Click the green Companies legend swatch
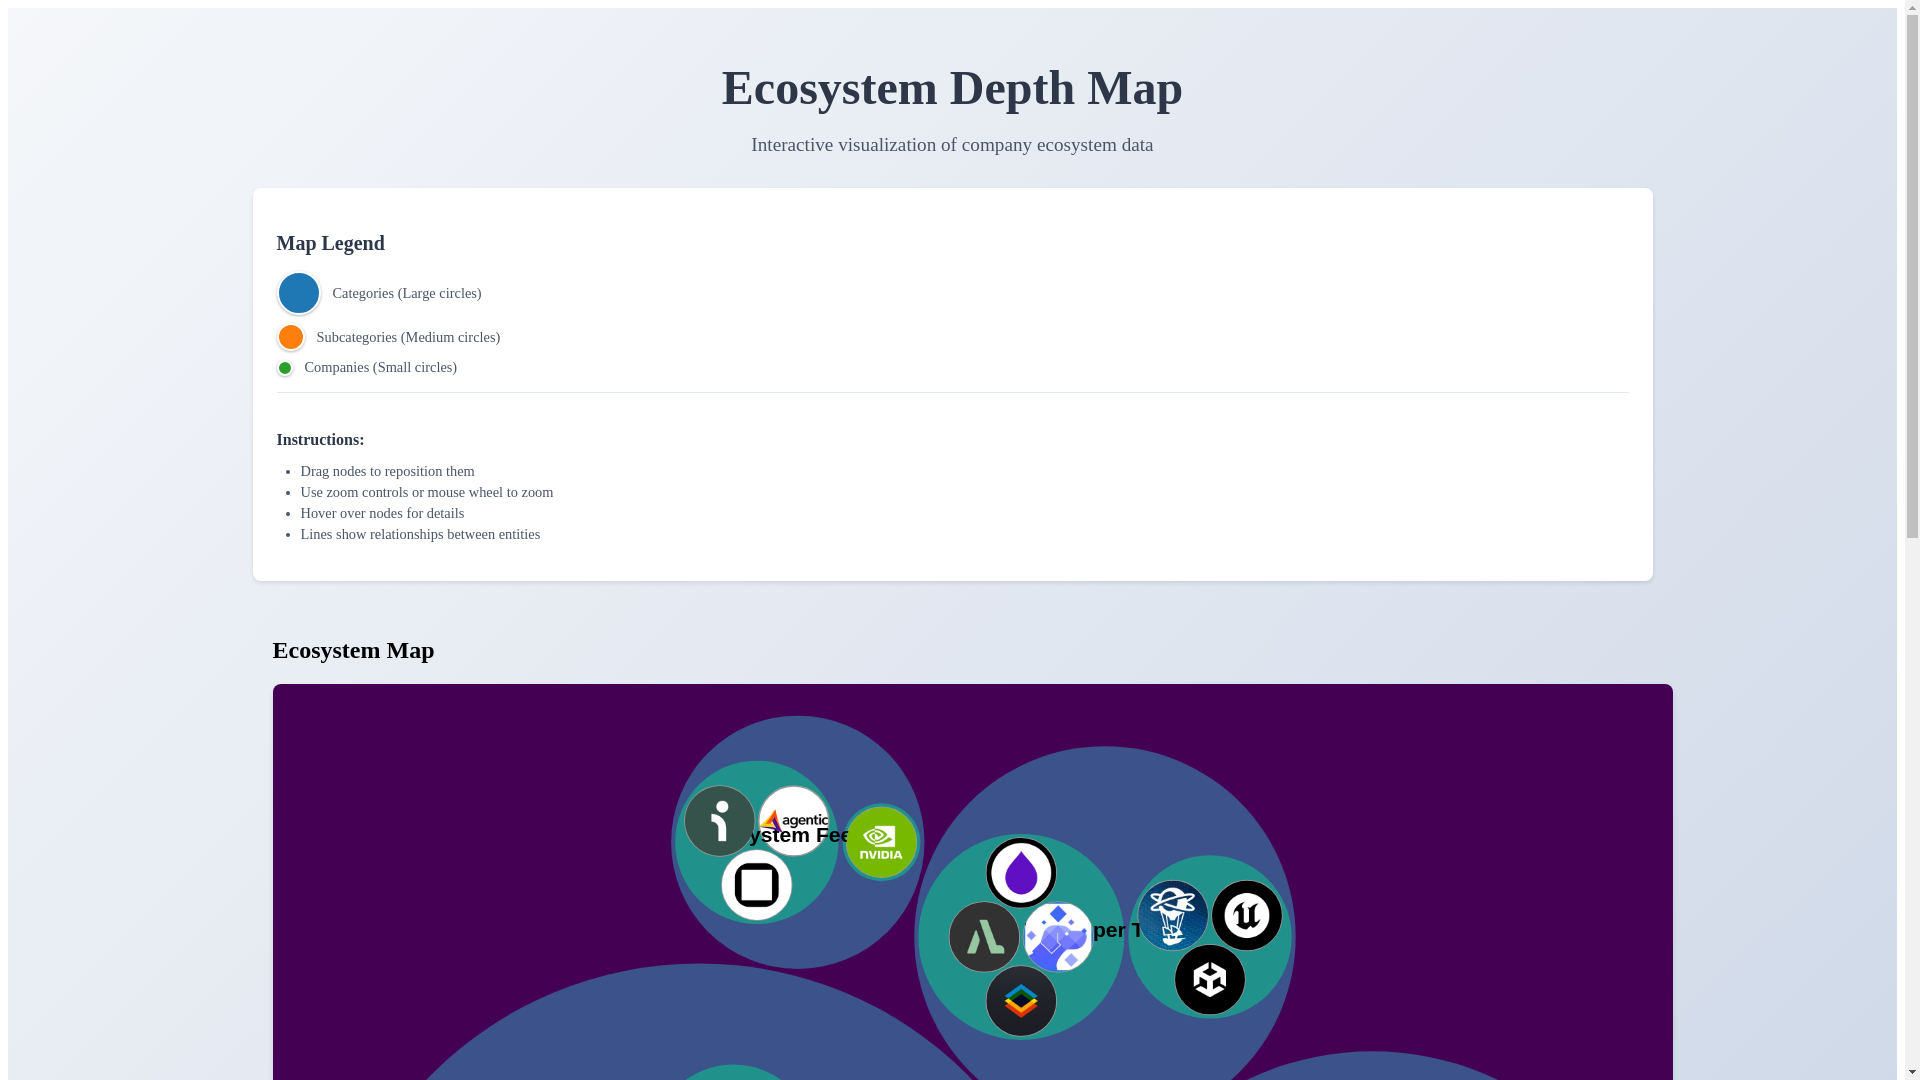This screenshot has width=1920, height=1080. (x=285, y=368)
